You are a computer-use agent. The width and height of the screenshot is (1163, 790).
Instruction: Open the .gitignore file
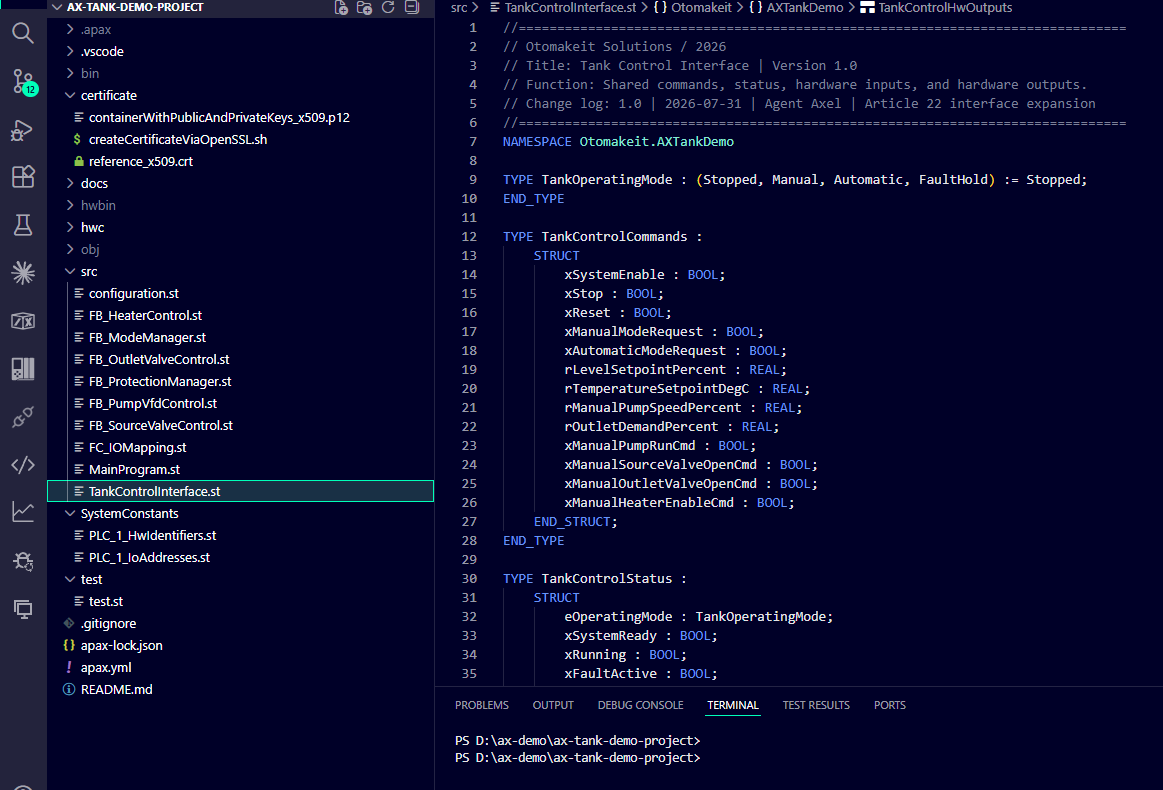[240, 624]
